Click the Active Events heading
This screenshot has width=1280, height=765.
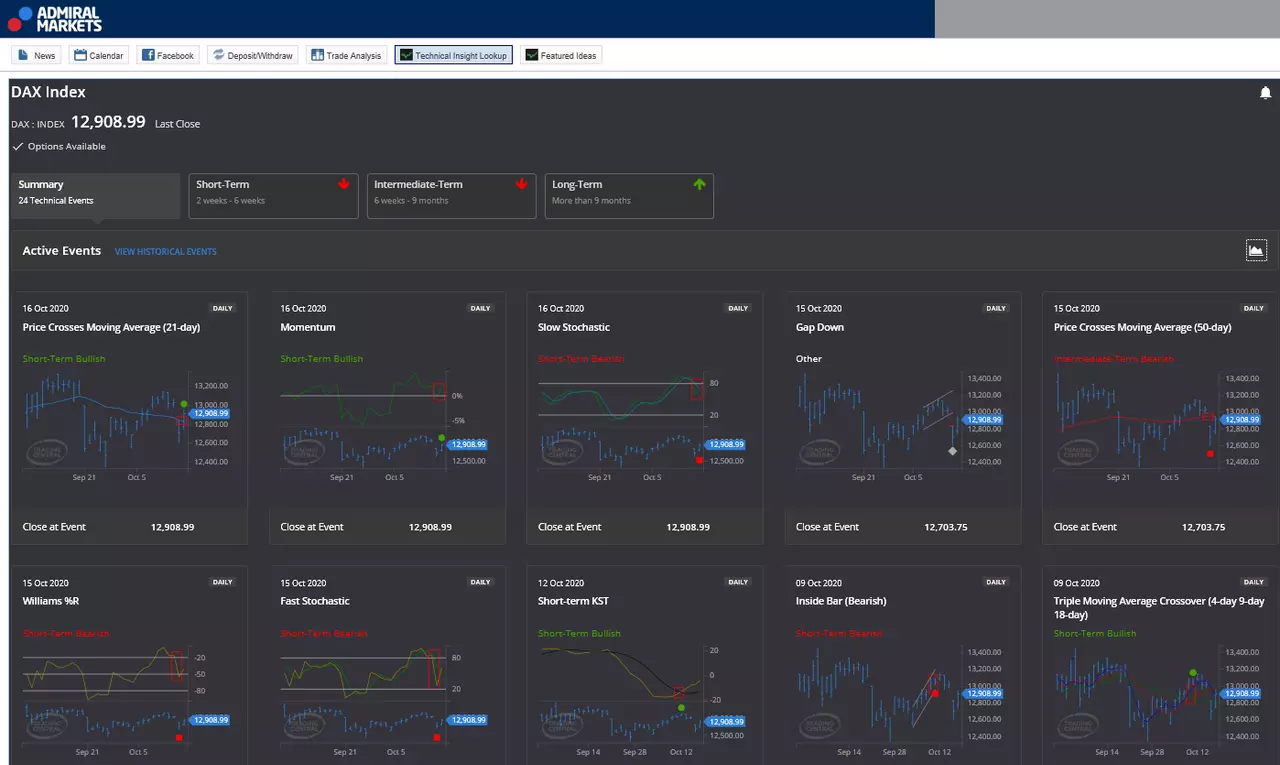tap(62, 250)
